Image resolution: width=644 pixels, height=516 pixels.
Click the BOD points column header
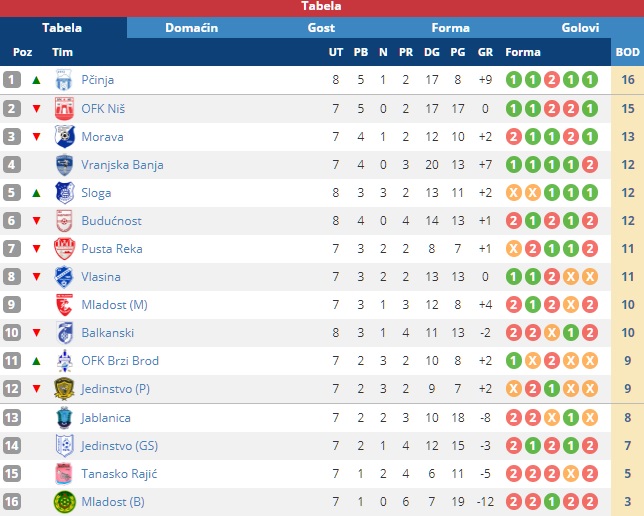628,52
